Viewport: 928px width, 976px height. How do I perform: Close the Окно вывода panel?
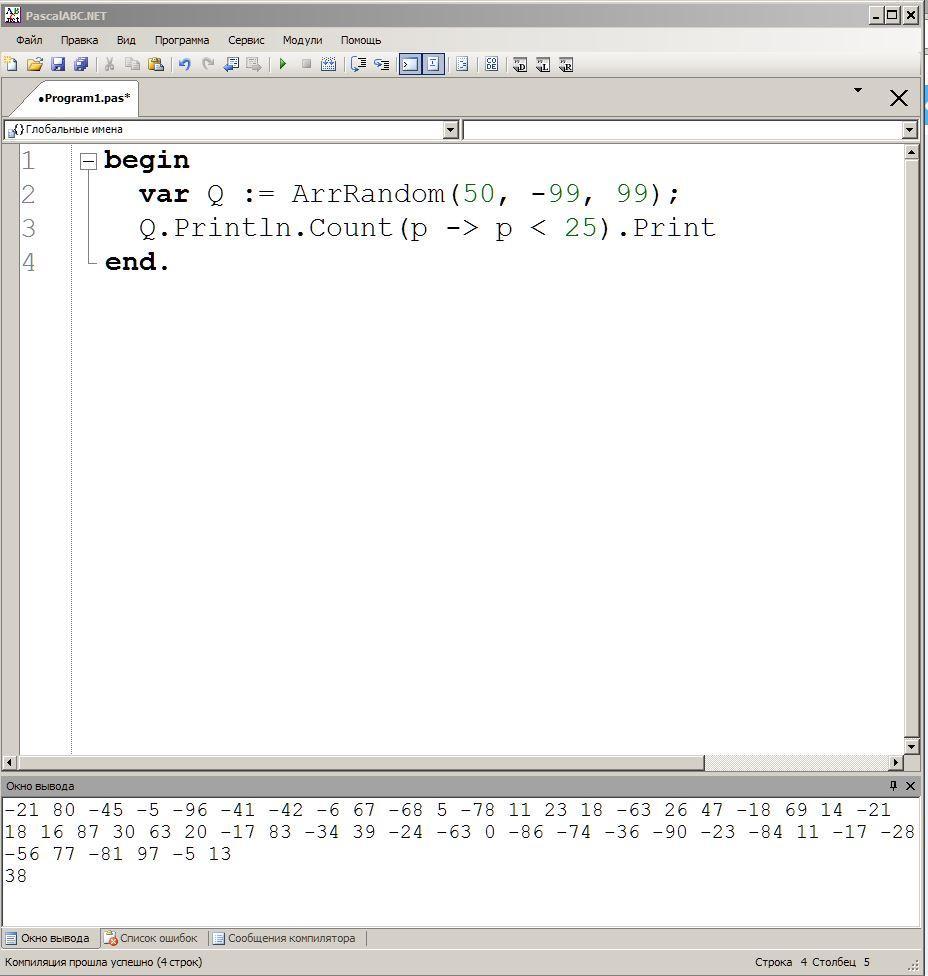point(910,786)
